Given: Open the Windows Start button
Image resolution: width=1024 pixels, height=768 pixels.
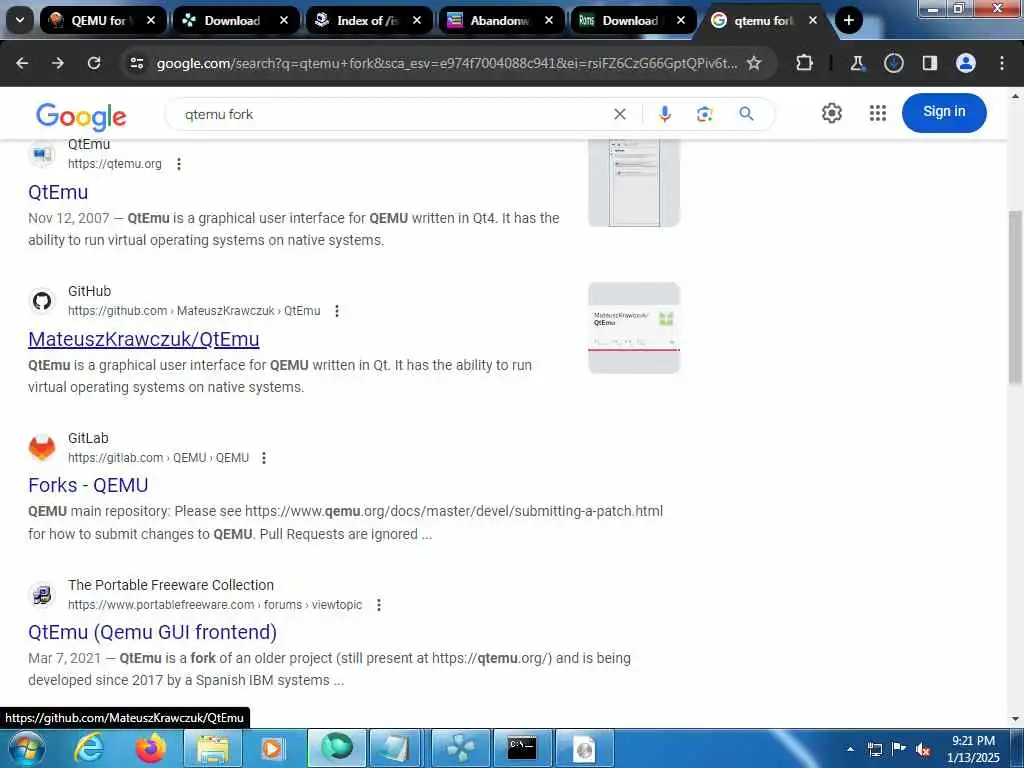Looking at the screenshot, I should [25, 748].
